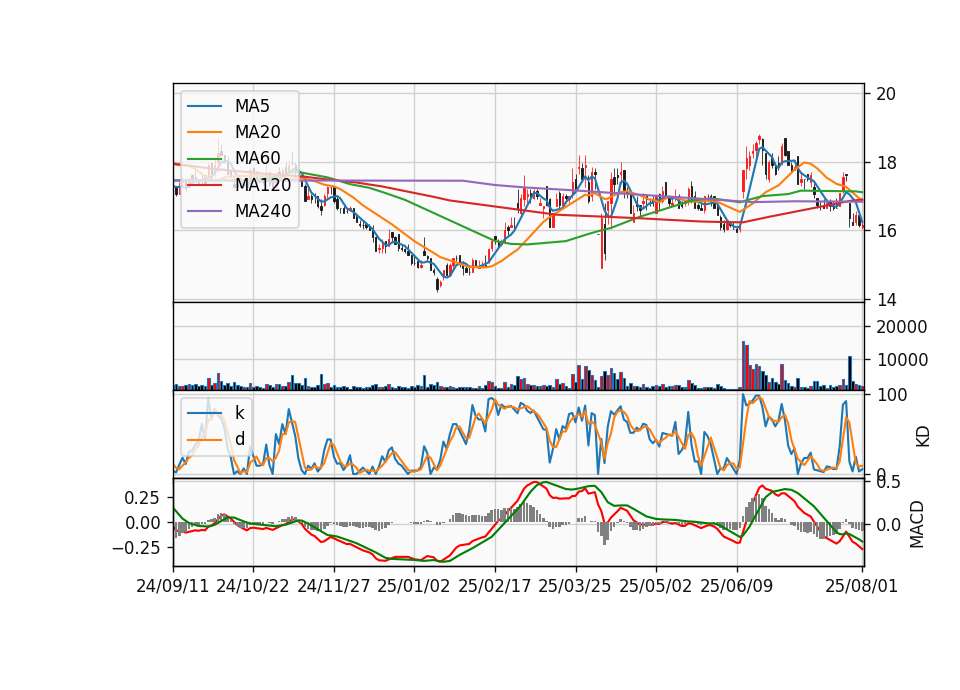The image size is (960, 690).
Task: Click the 25/03/25 date tick label
Action: [575, 586]
